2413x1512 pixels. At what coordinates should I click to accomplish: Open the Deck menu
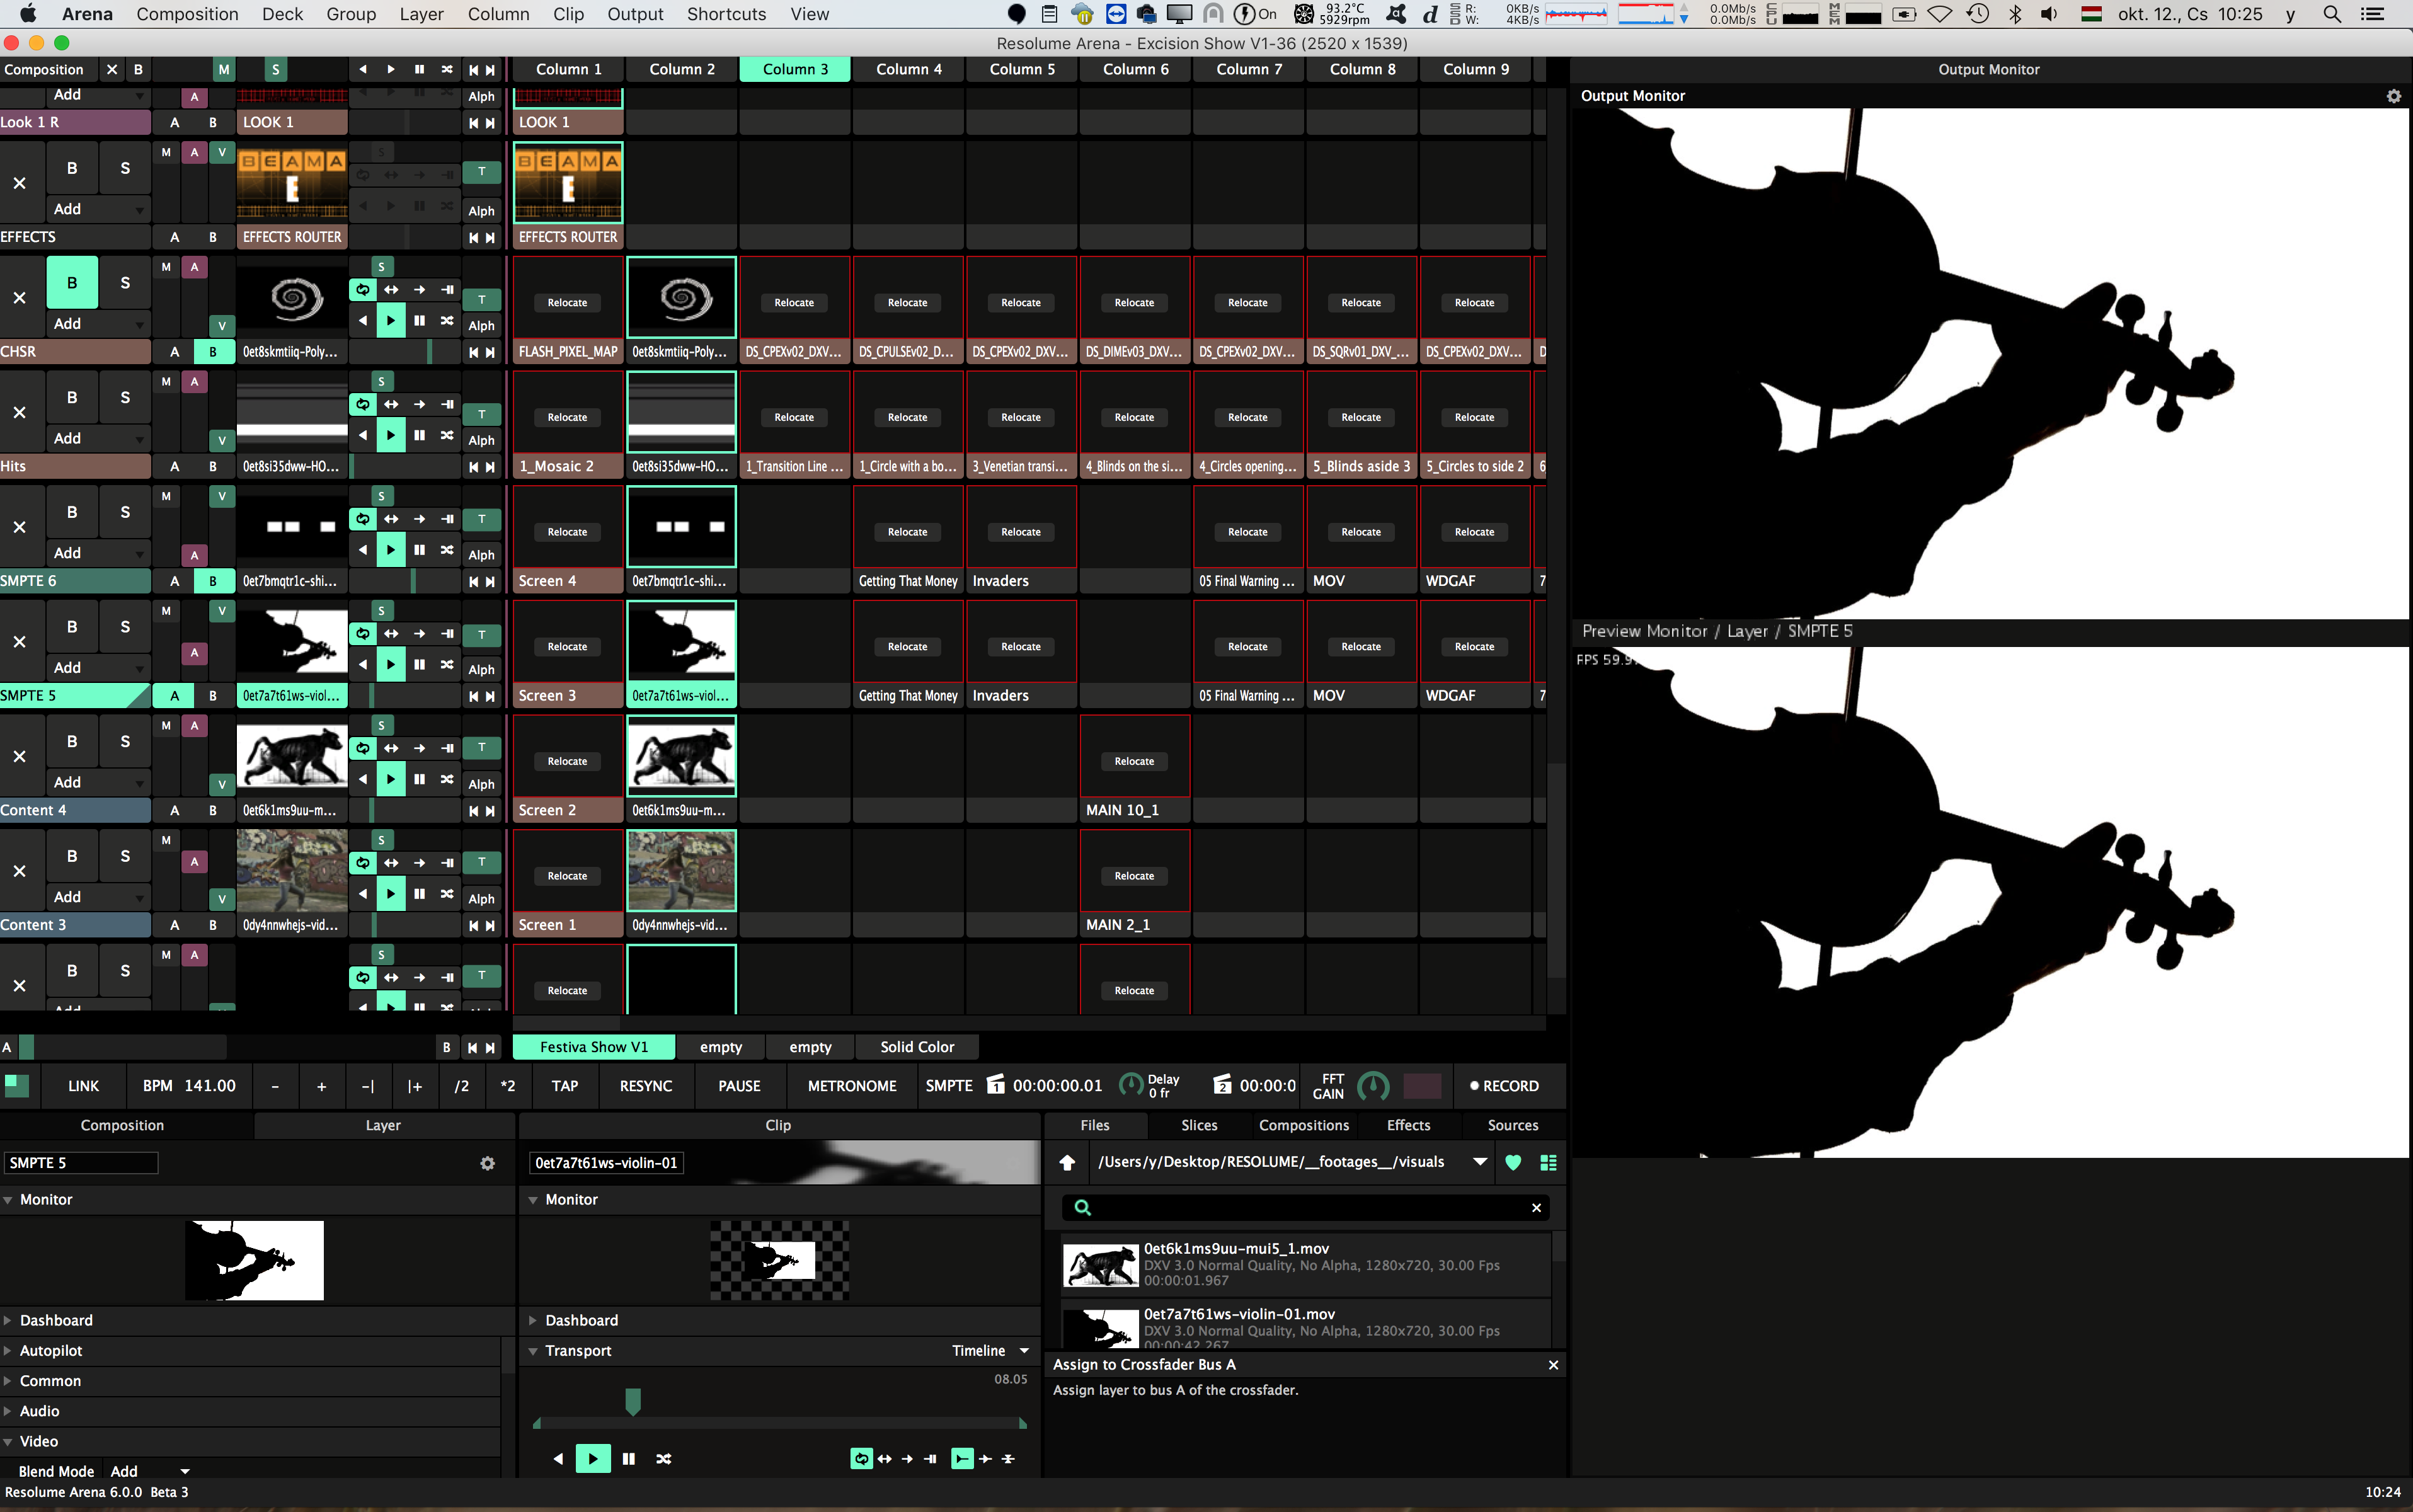coord(282,14)
